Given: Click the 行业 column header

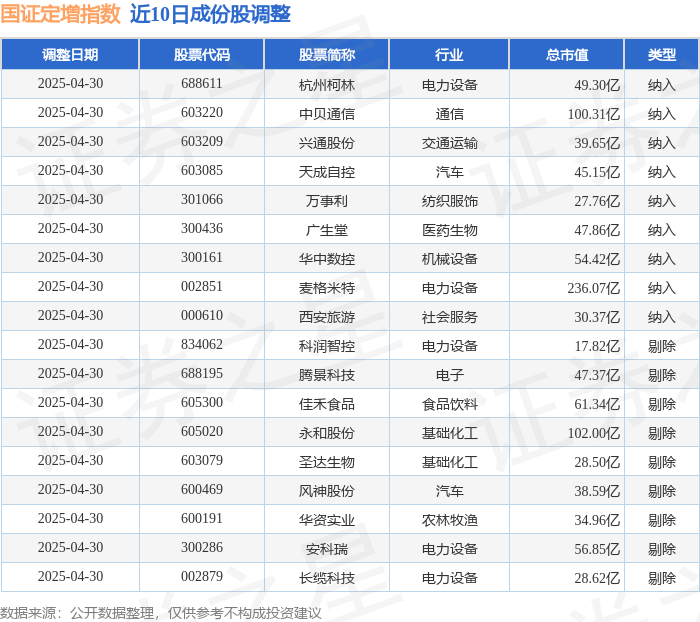Looking at the screenshot, I should point(449,54).
